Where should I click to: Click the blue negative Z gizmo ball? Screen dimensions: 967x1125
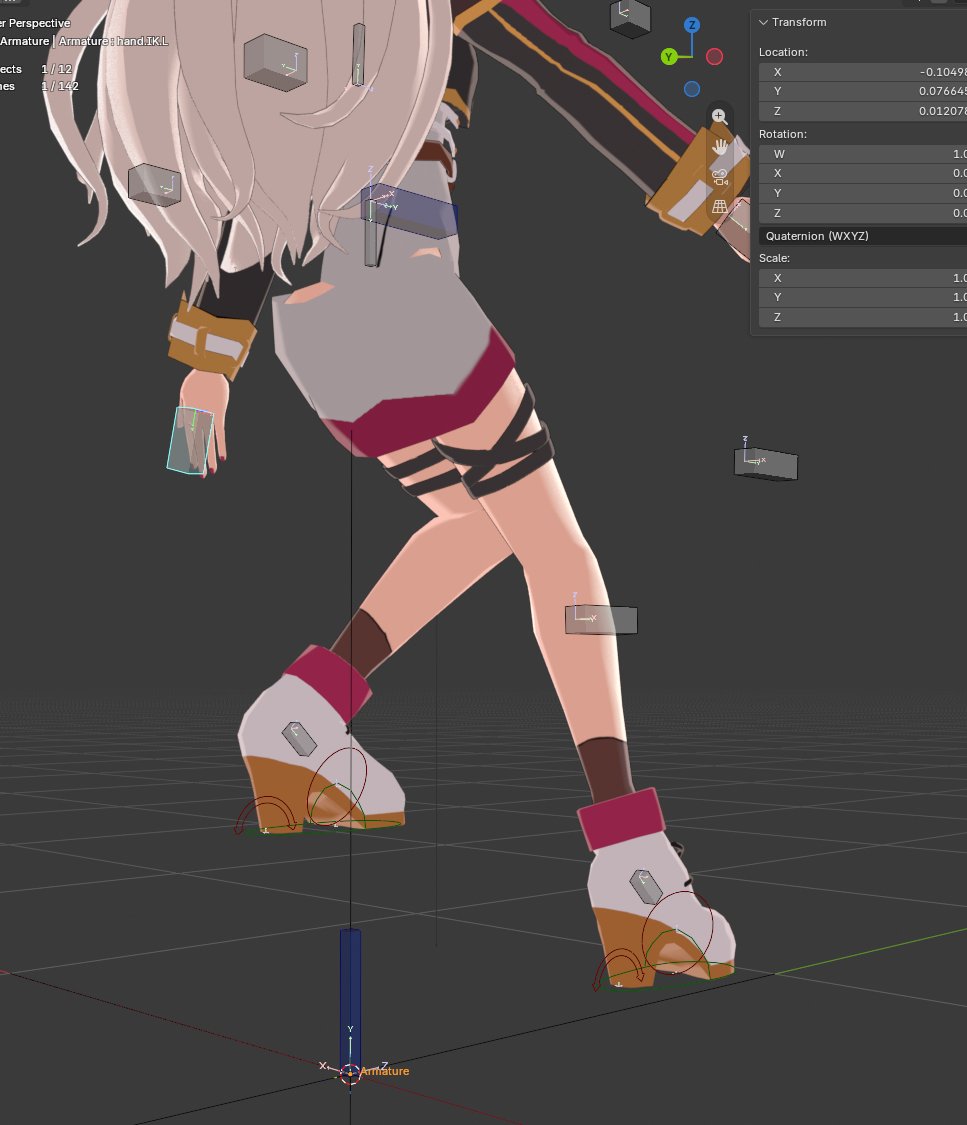click(692, 89)
